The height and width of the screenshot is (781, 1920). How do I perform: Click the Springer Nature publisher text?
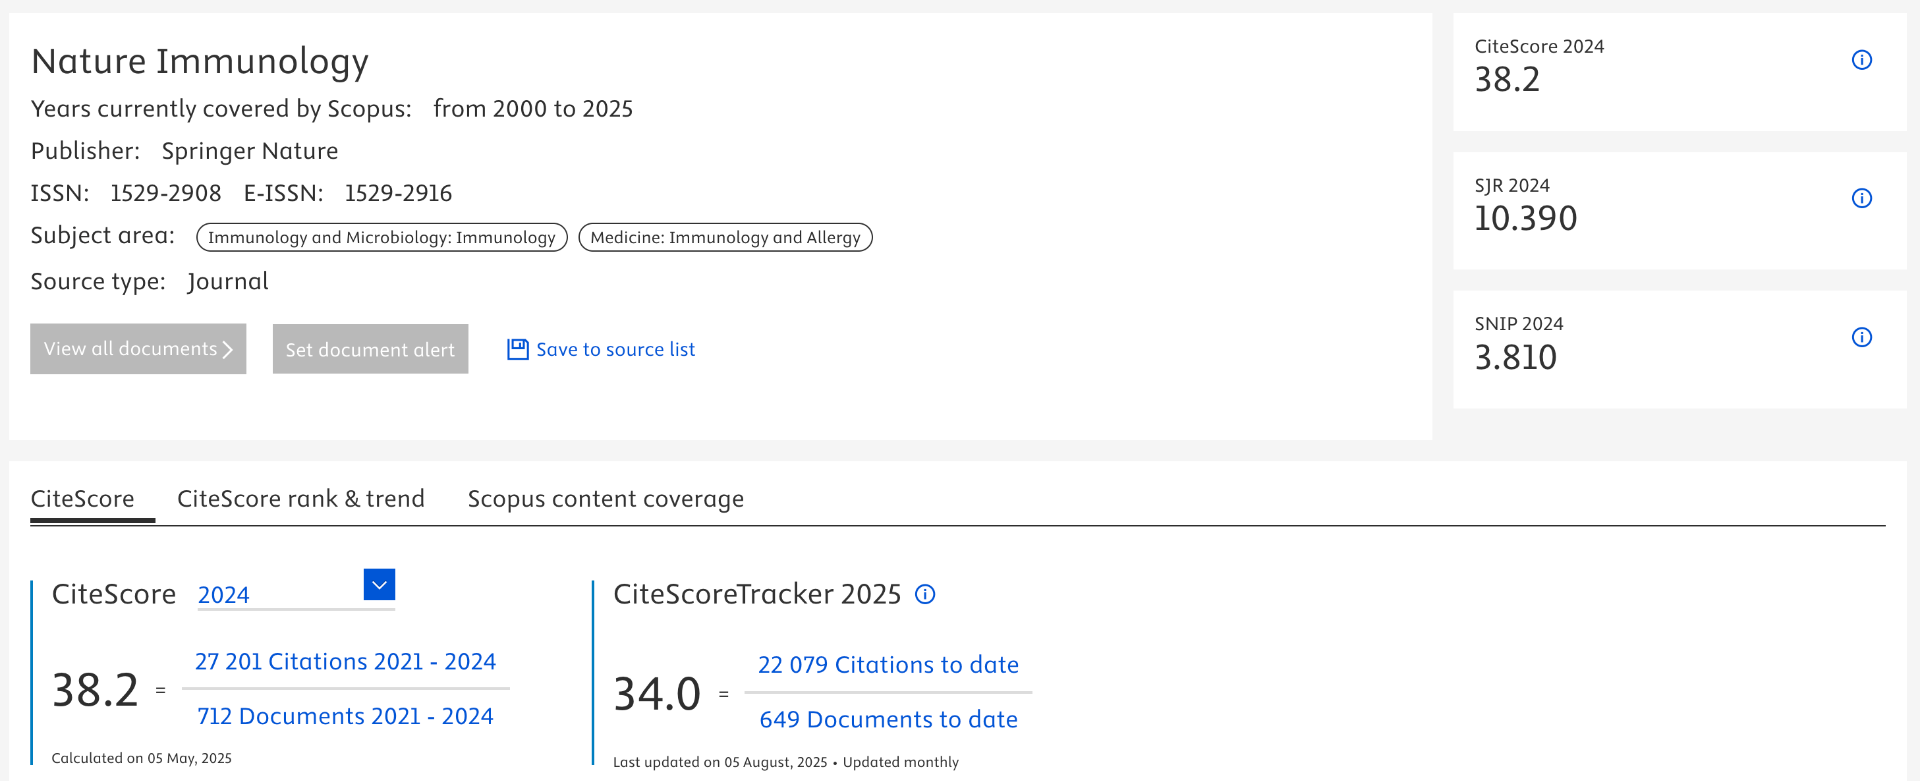pyautogui.click(x=250, y=151)
